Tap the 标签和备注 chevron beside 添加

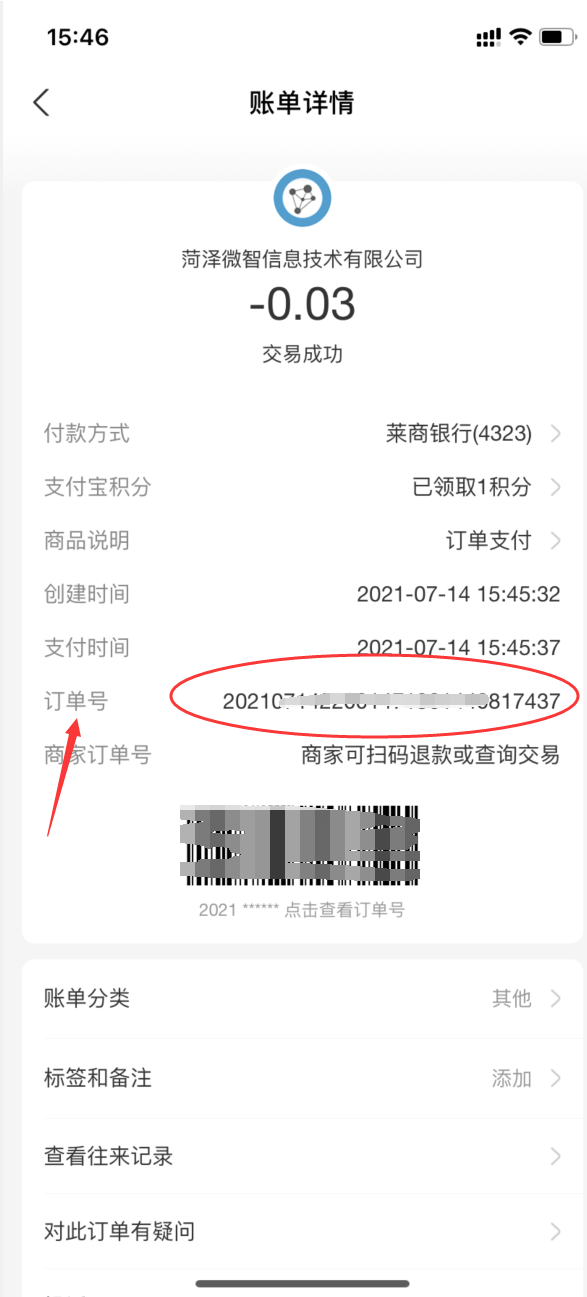555,1078
